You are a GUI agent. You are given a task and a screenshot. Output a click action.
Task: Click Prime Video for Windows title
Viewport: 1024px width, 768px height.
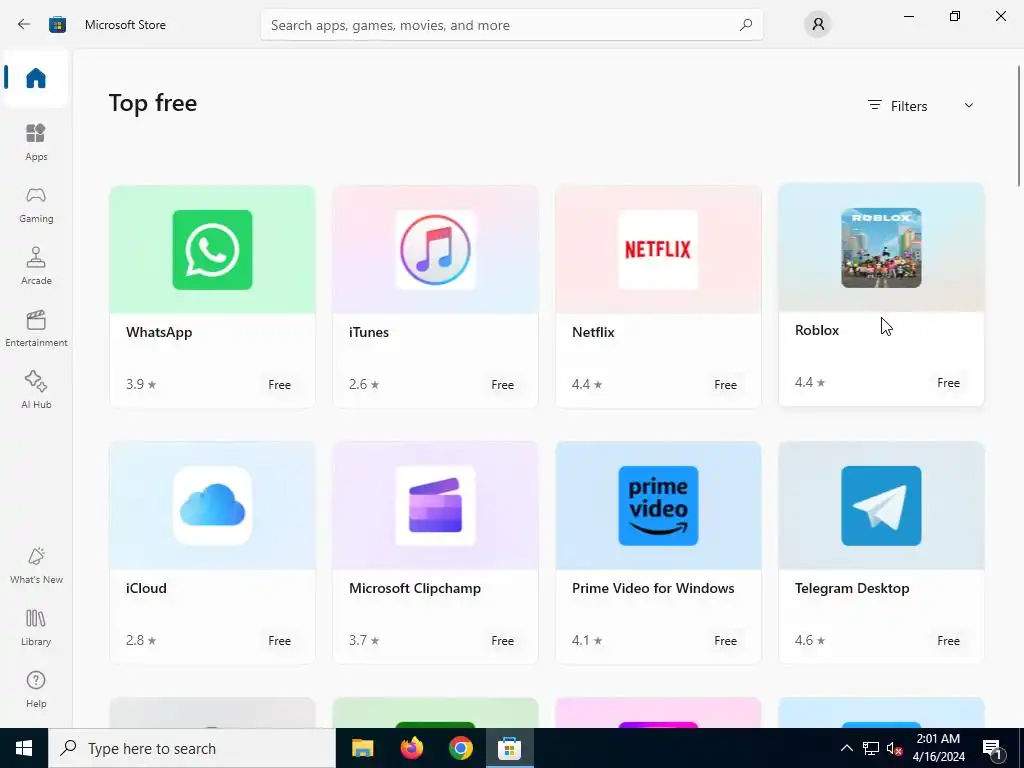pyautogui.click(x=653, y=588)
